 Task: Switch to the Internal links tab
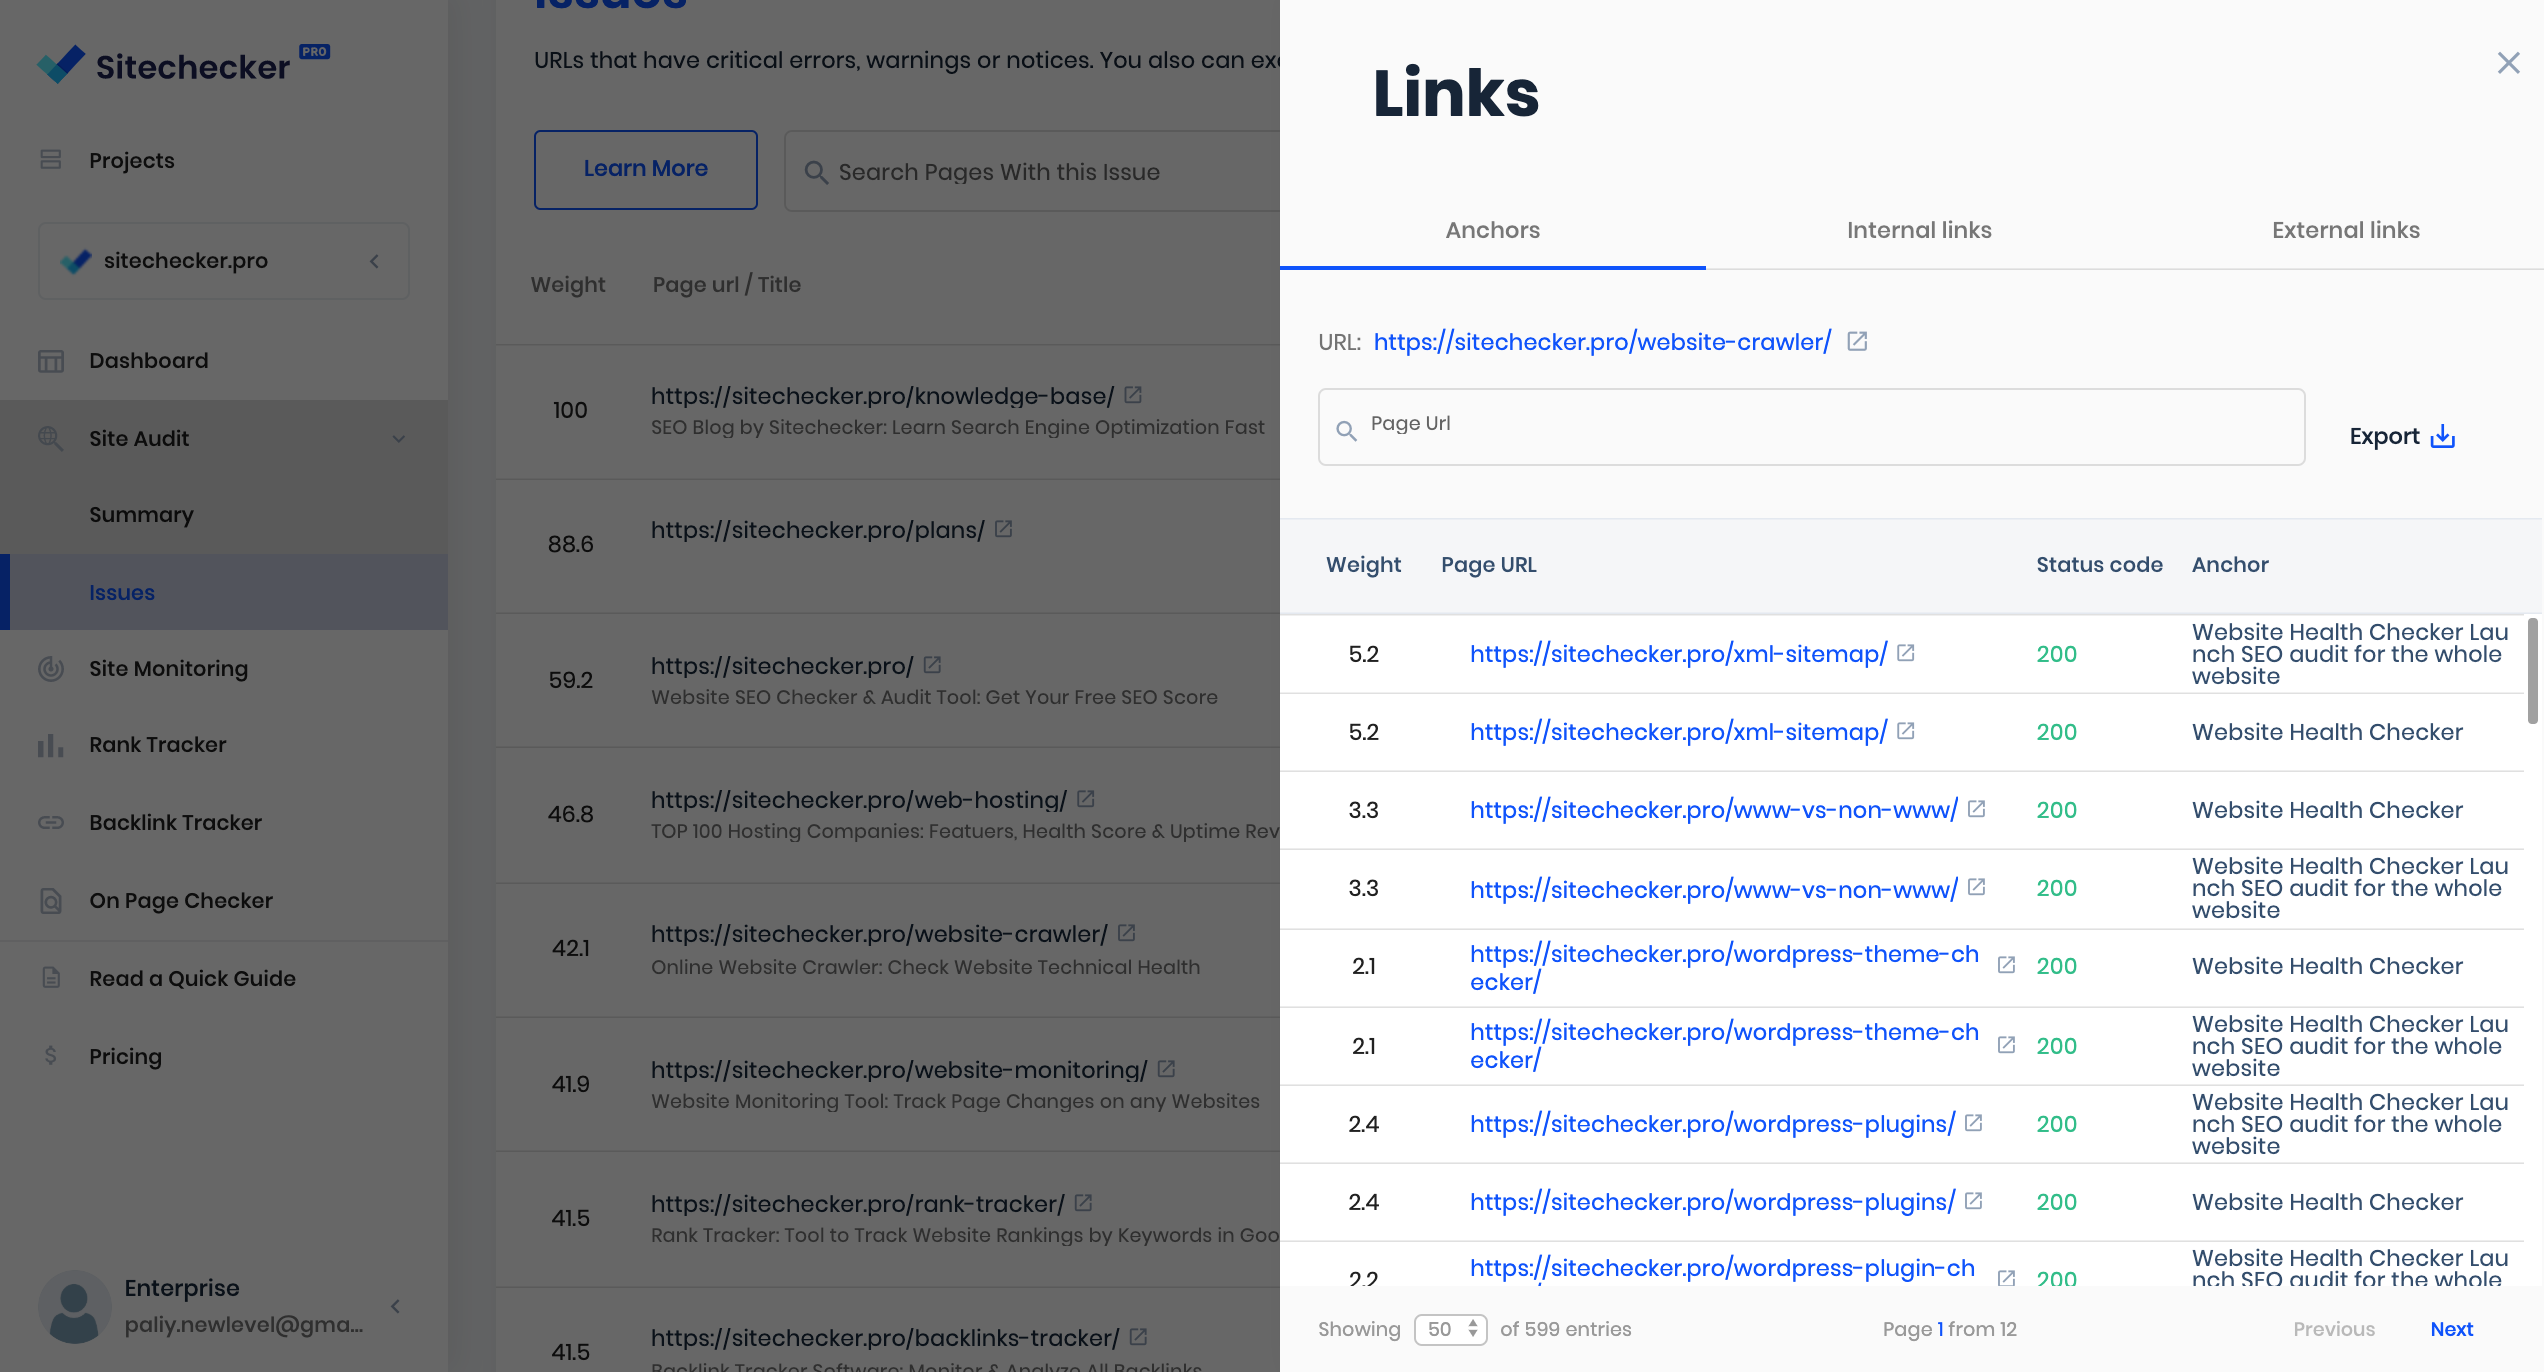1919,230
